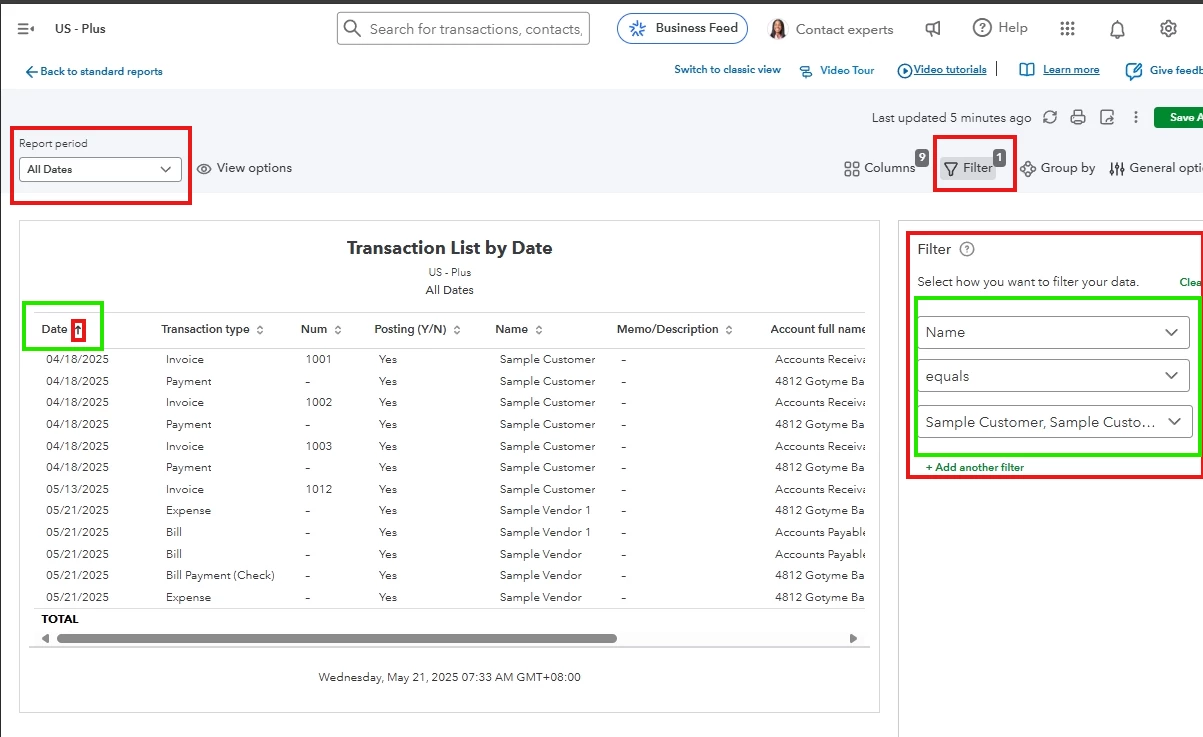Open the Columns options
Viewport: 1203px width, 737px height.
pos(880,168)
